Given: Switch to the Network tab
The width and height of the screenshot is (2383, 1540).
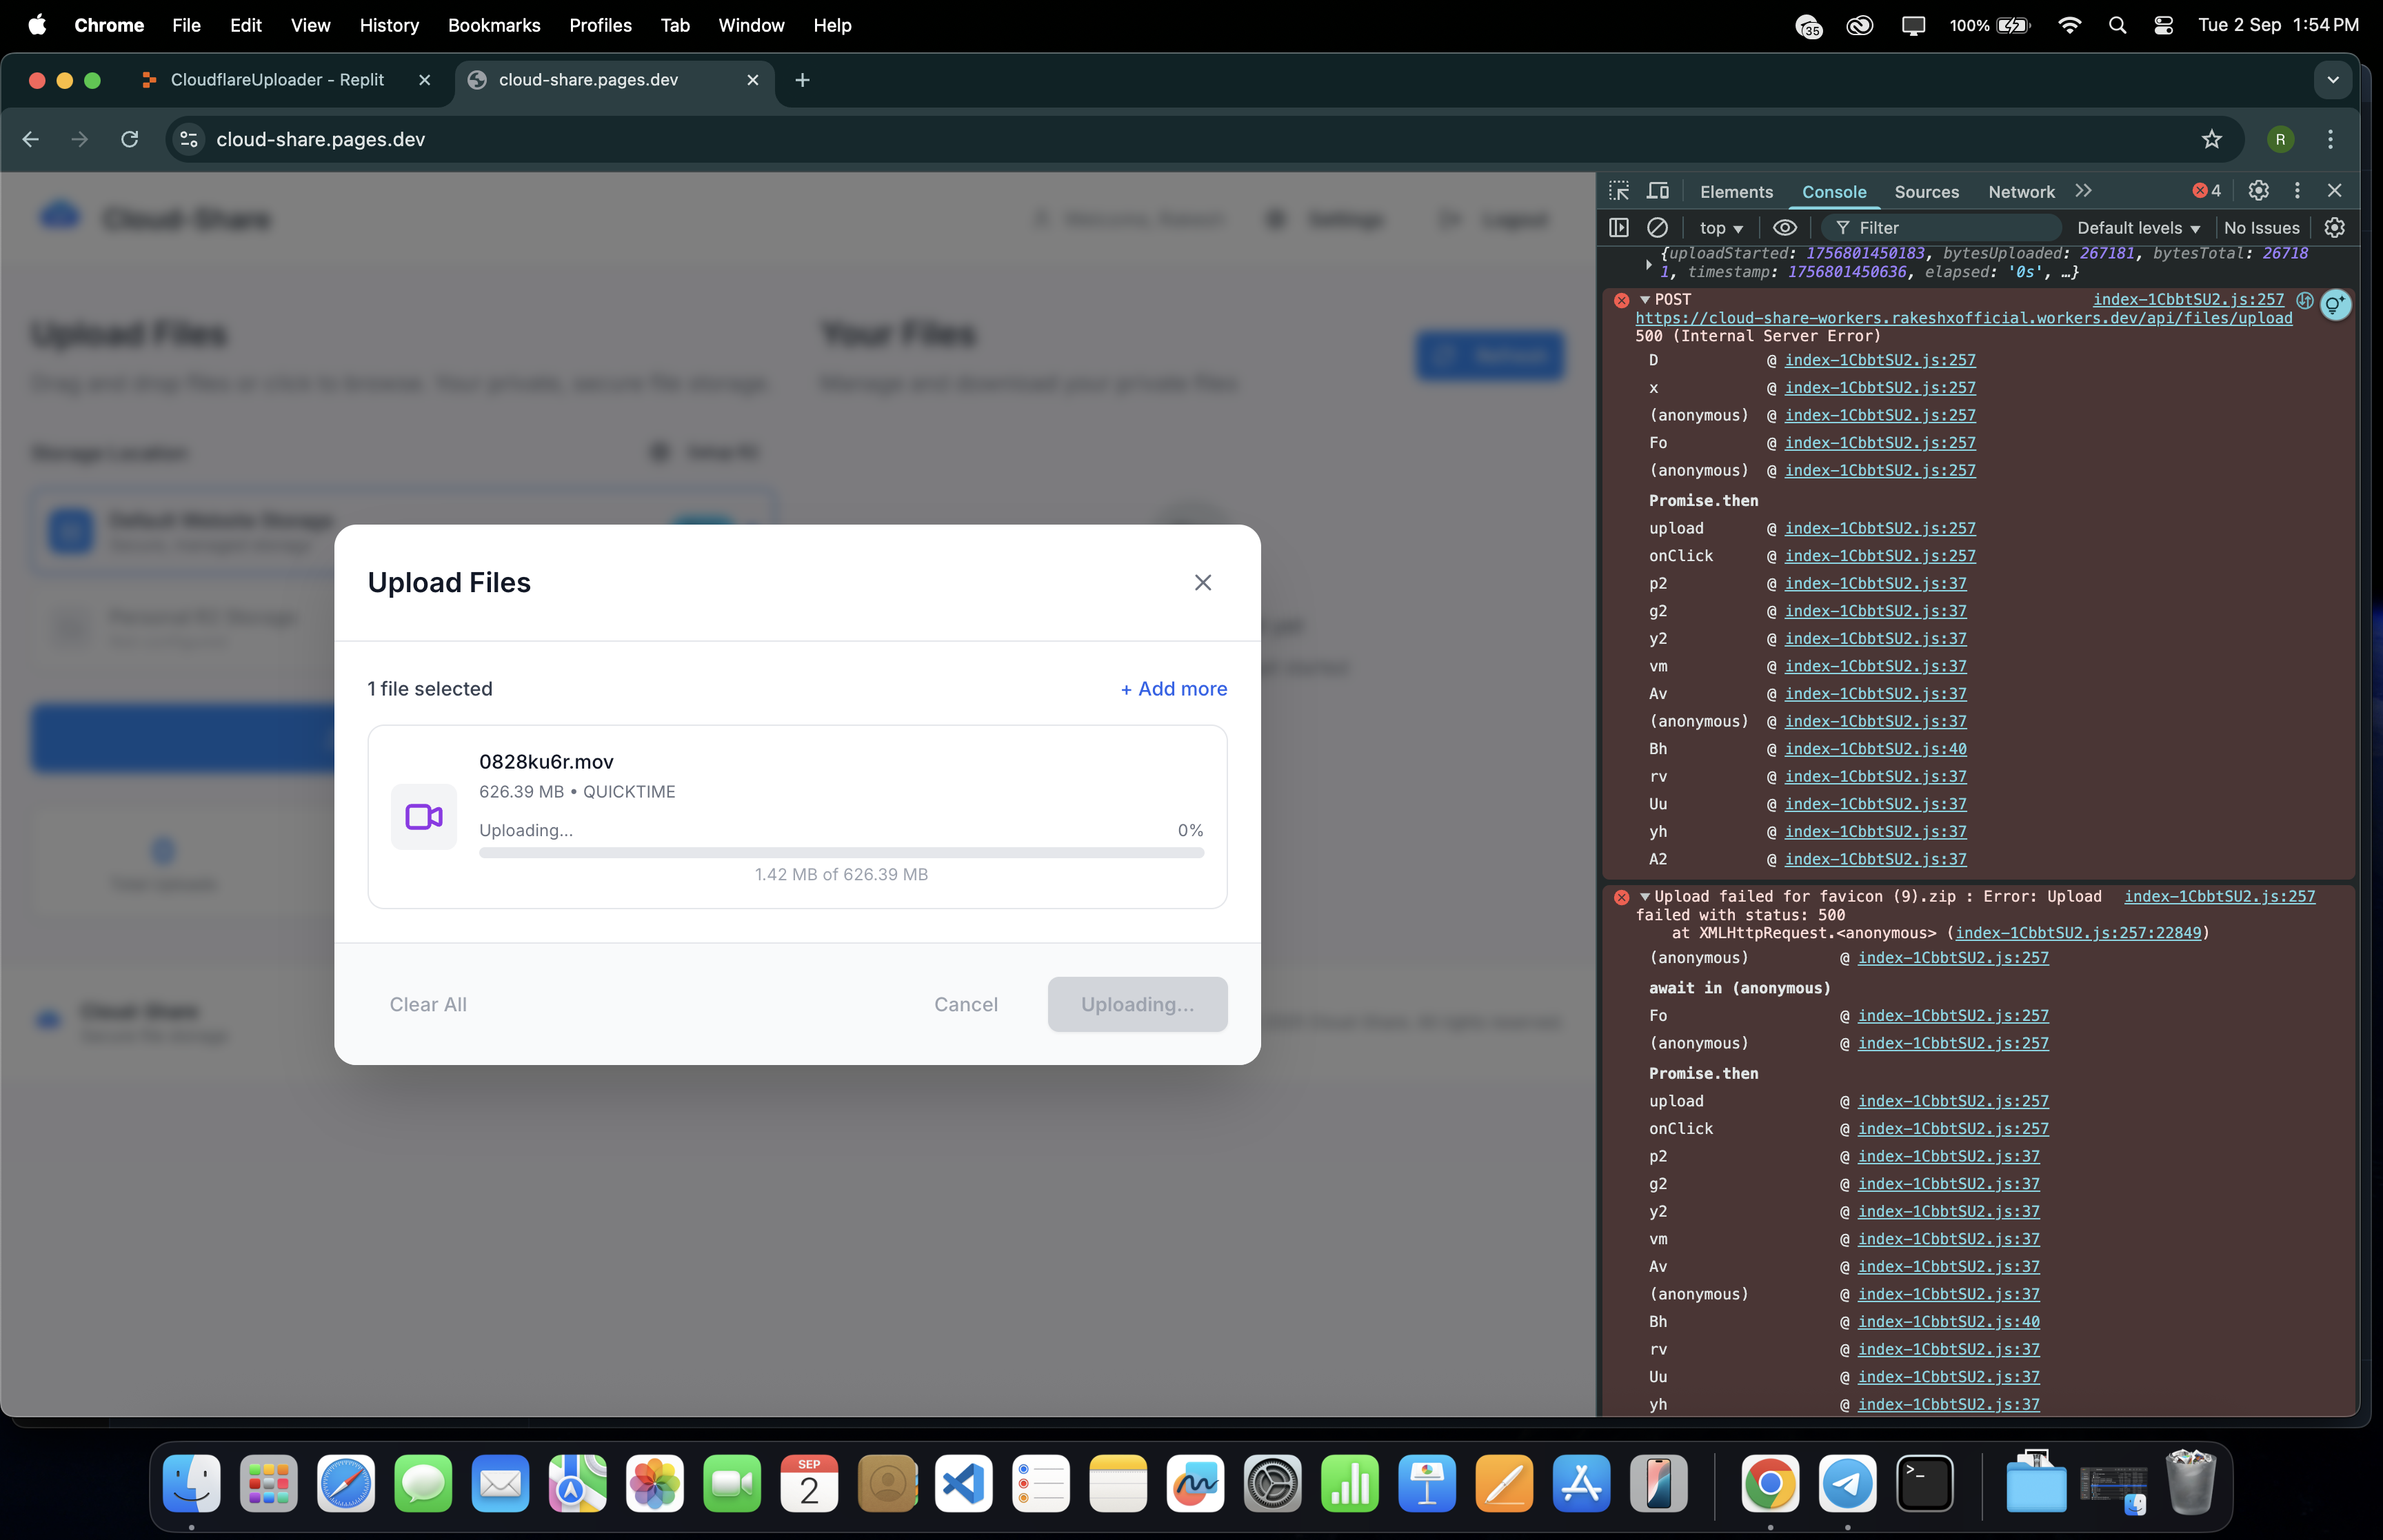Looking at the screenshot, I should tap(2021, 192).
